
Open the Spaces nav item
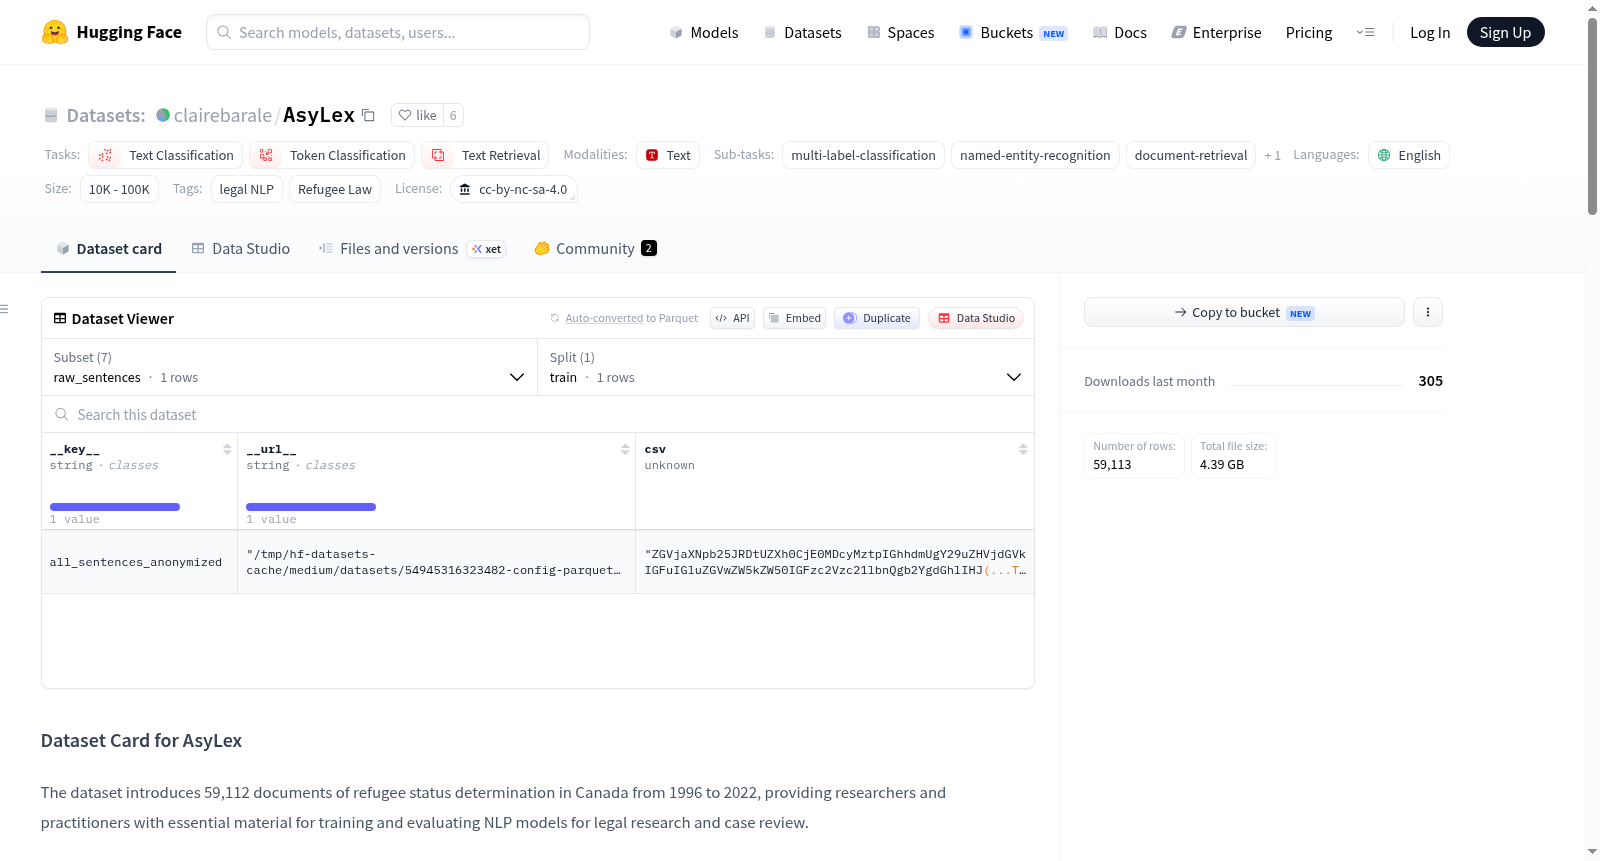[901, 32]
